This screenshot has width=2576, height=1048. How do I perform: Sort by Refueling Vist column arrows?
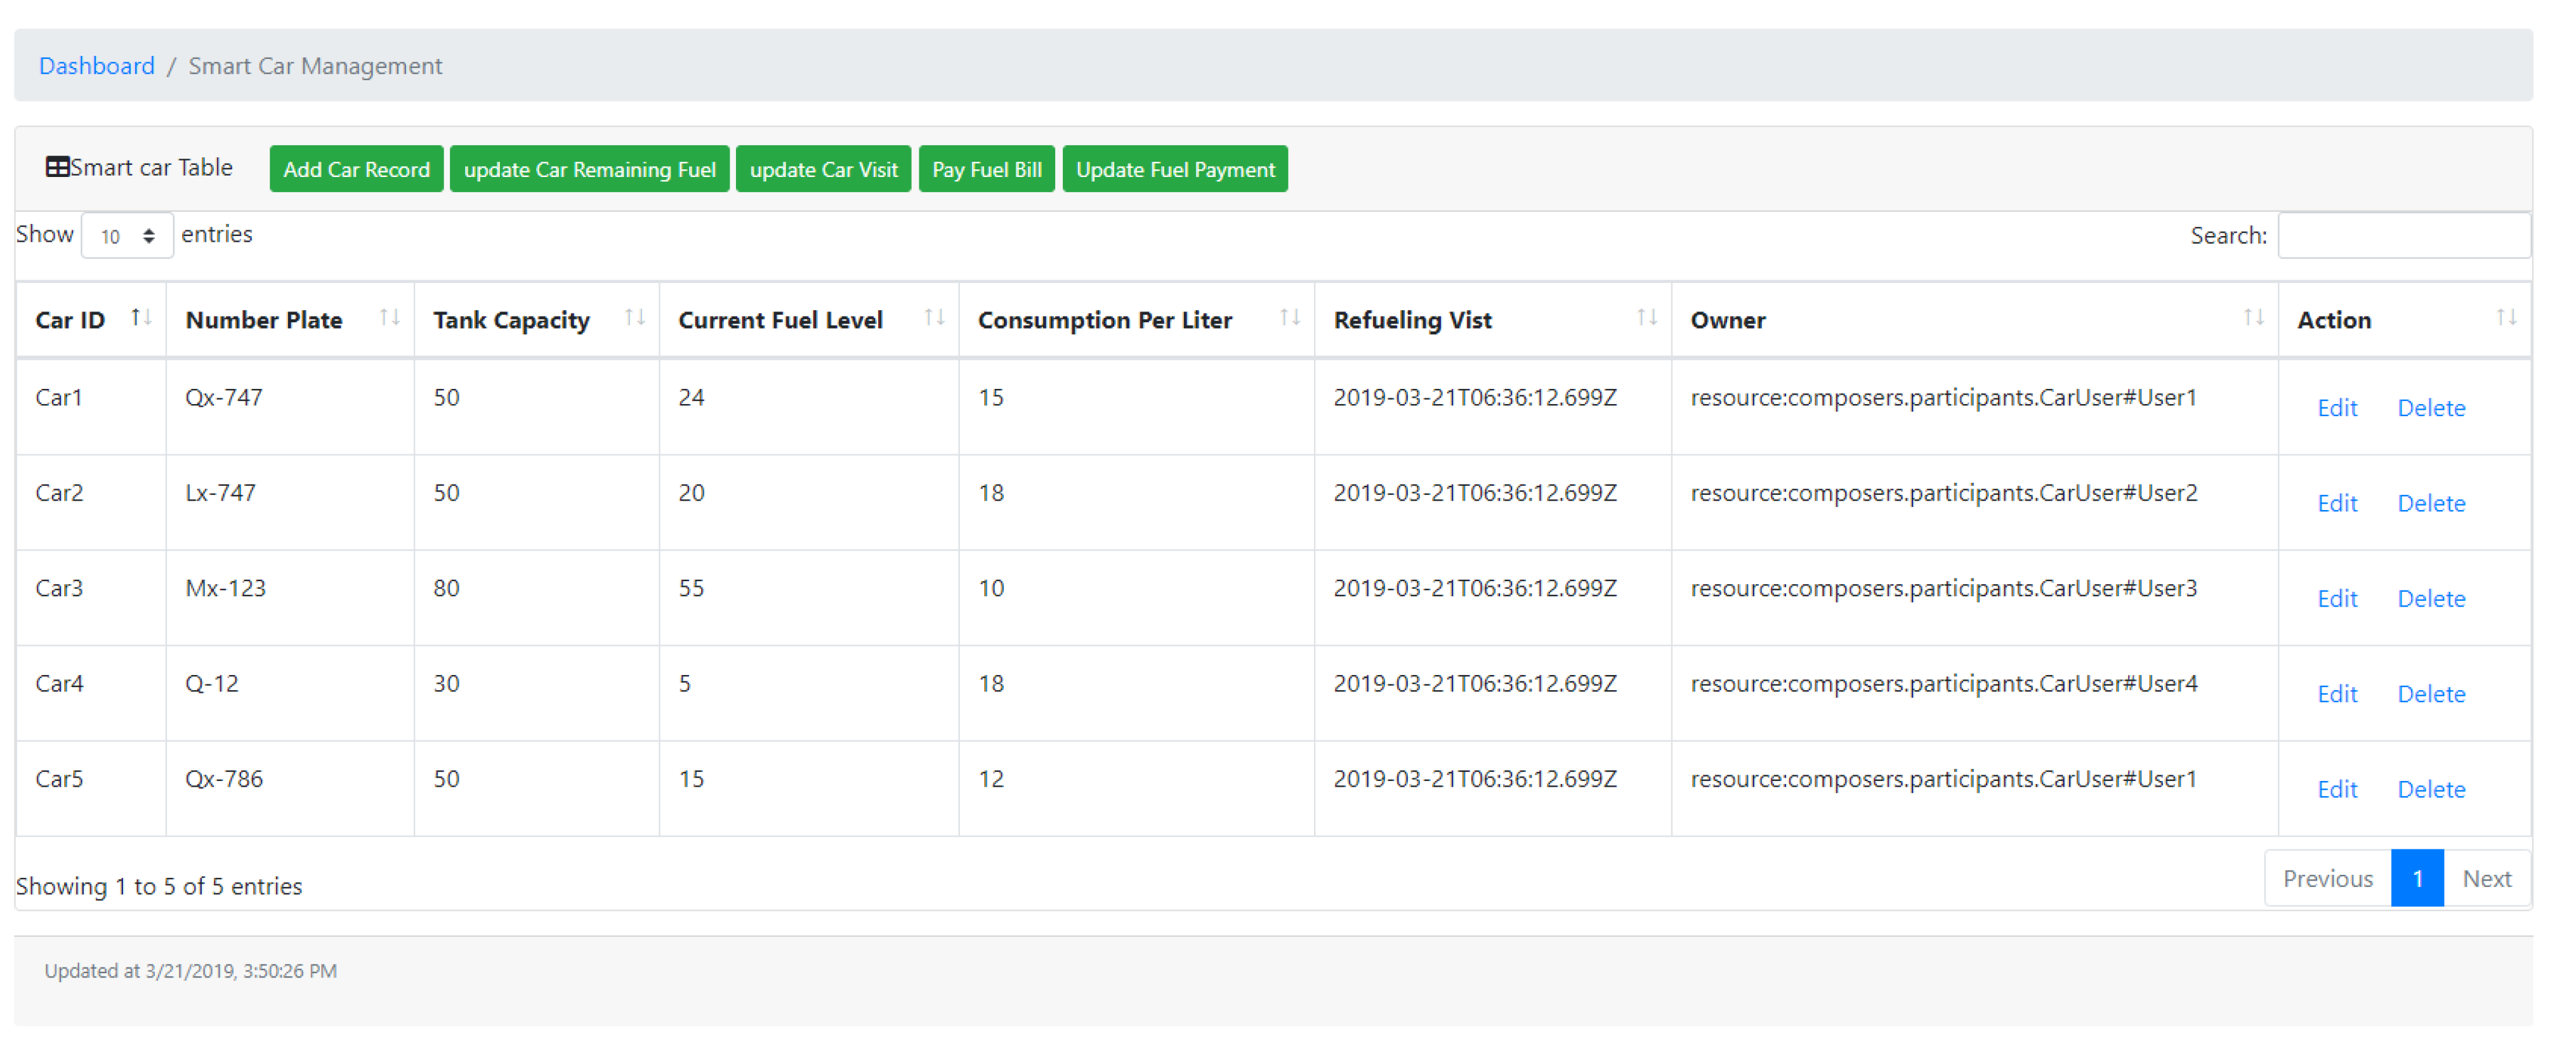click(x=1647, y=318)
